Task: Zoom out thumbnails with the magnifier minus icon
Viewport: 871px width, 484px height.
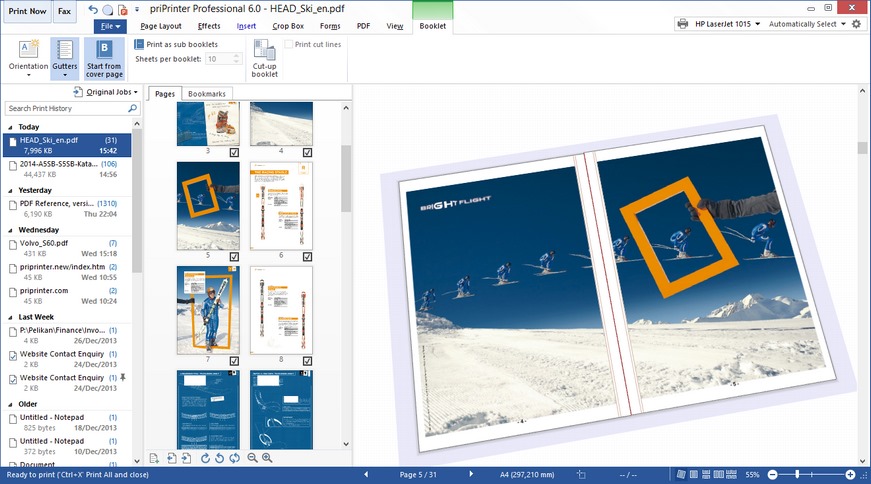Action: [x=252, y=458]
